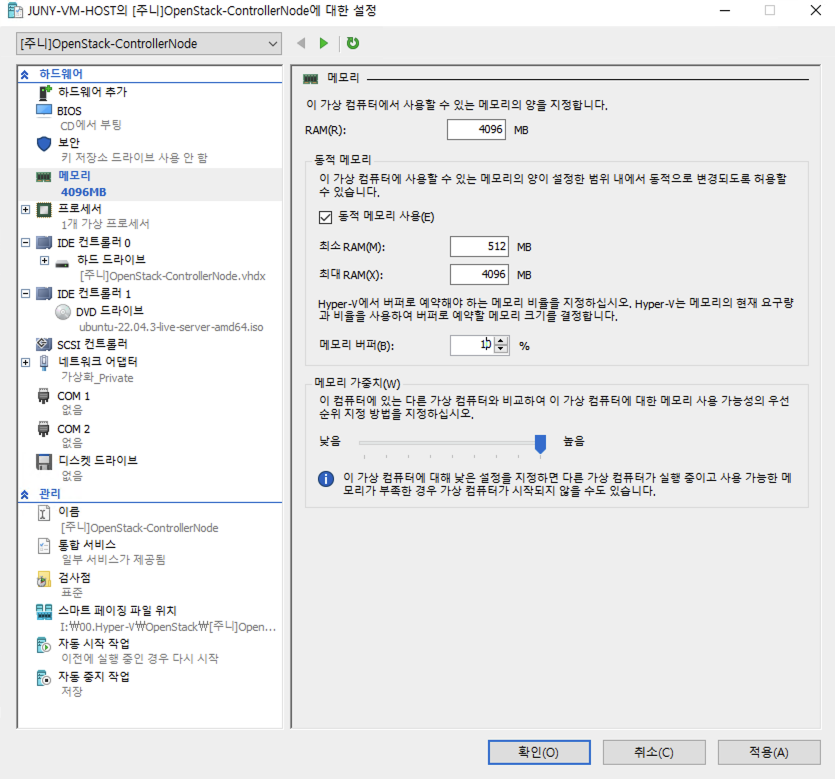The width and height of the screenshot is (835, 779).
Task: Select the 자동 중지 작업 icon
Action: point(44,678)
